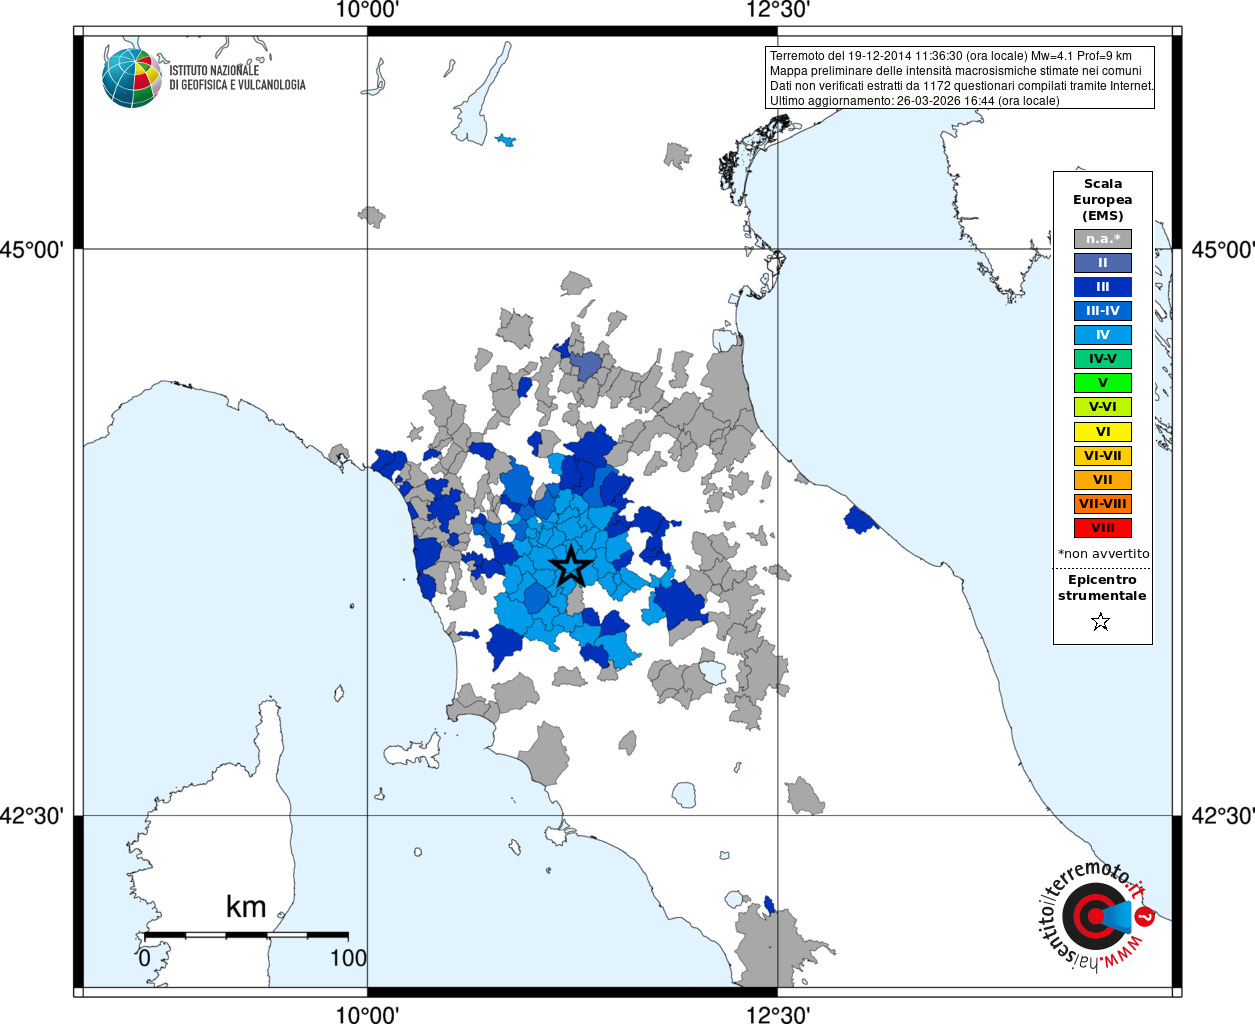Click the top 10°00' longitude label

(367, 11)
